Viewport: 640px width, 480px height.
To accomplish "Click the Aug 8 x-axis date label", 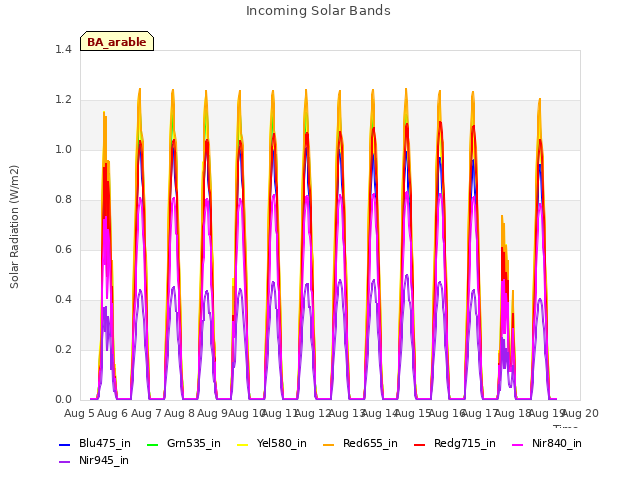I will (x=180, y=413).
